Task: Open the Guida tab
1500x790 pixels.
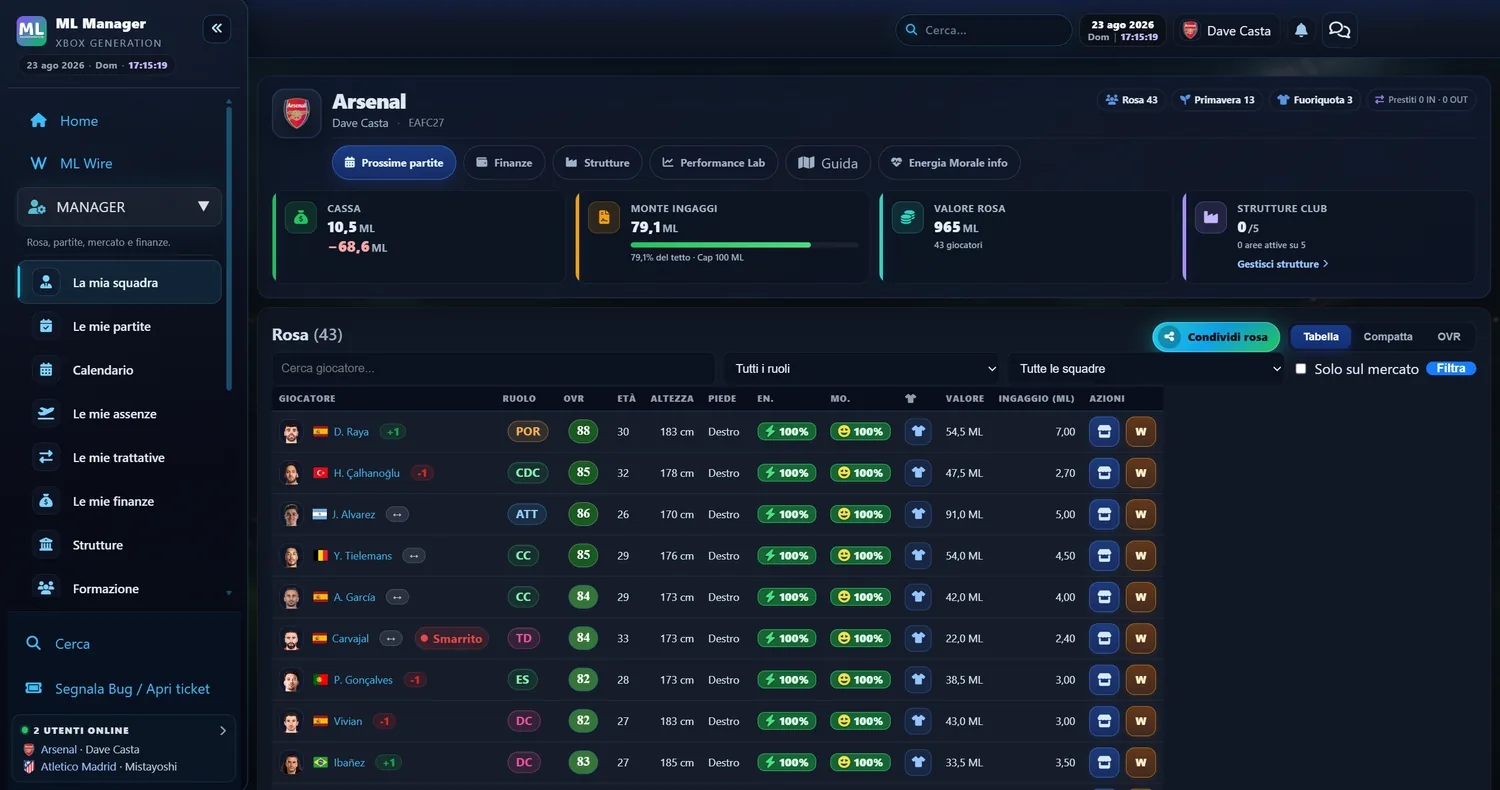Action: pyautogui.click(x=828, y=163)
